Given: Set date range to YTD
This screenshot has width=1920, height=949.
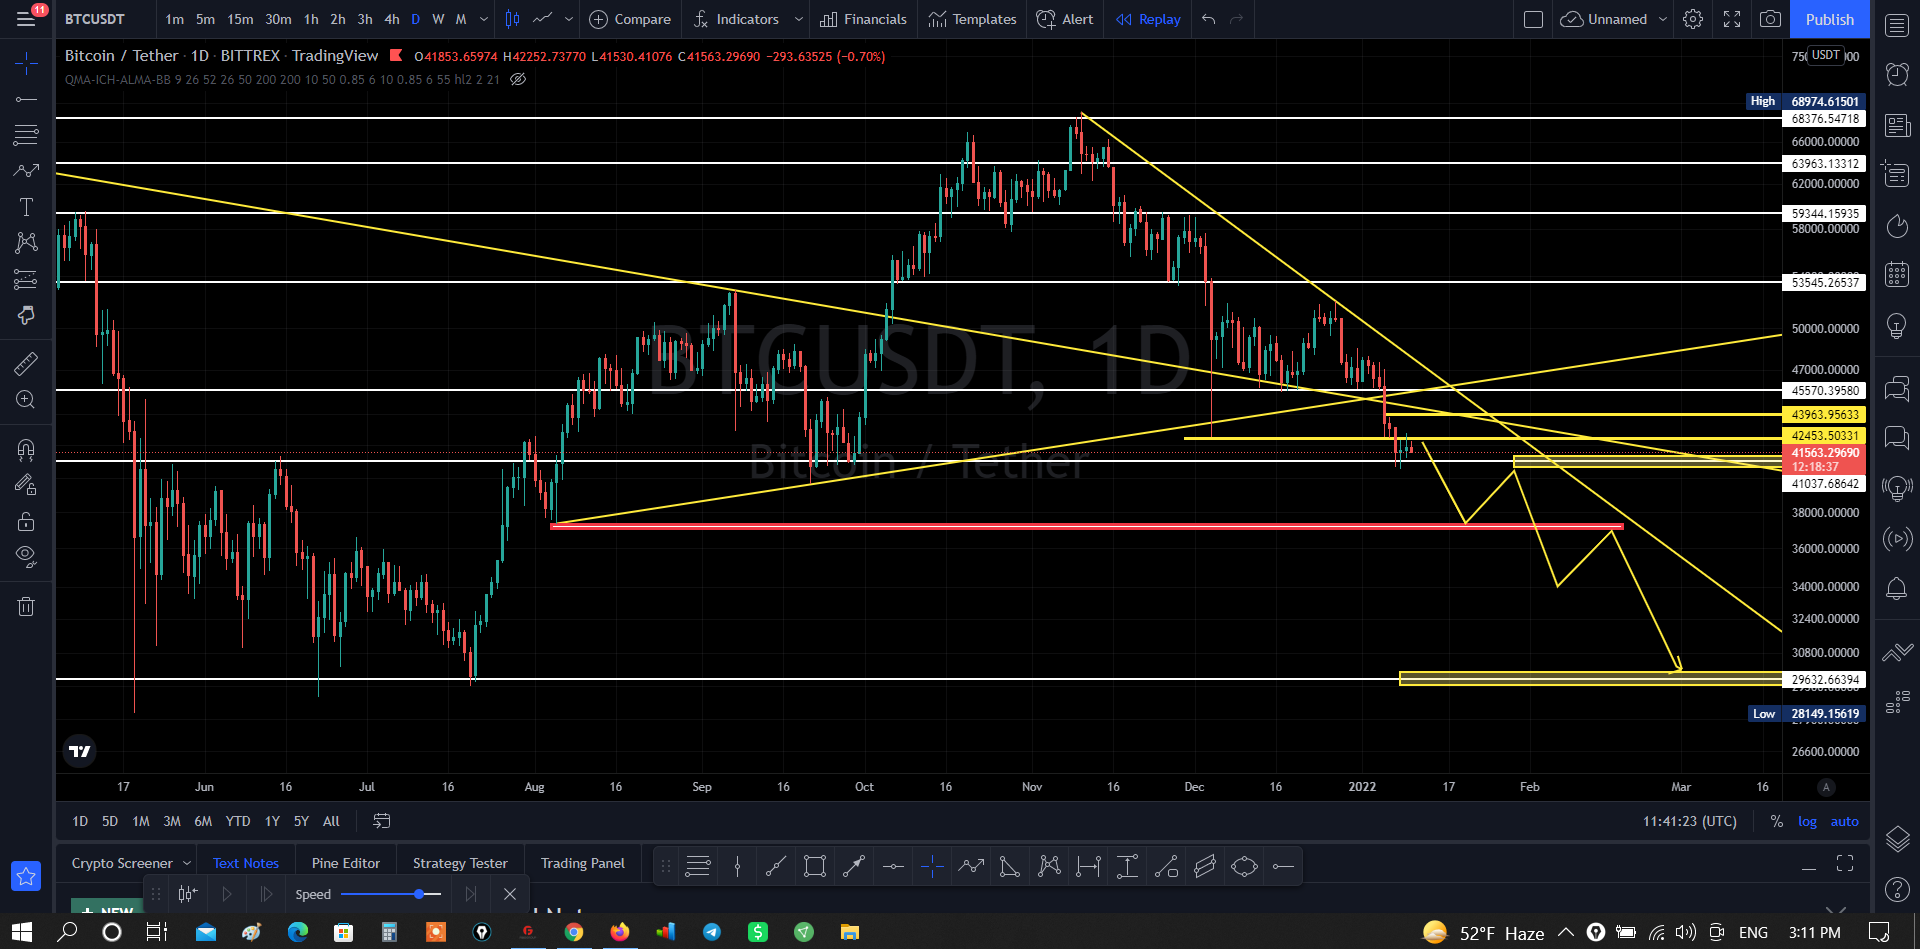Looking at the screenshot, I should click(x=238, y=821).
